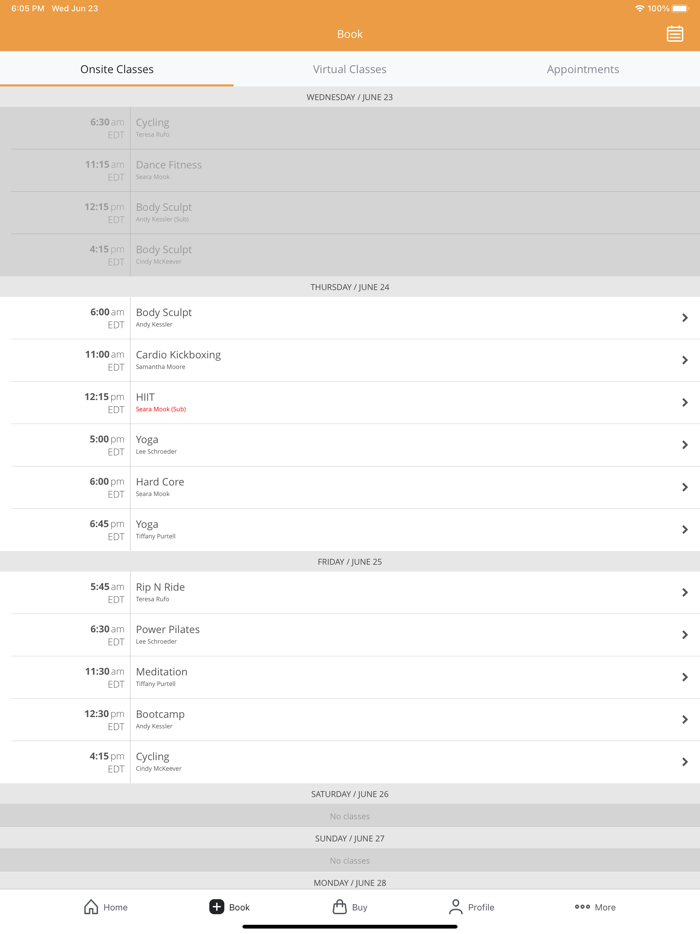Select the Onsite Classes tab
Image resolution: width=700 pixels, height=934 pixels.
117,69
